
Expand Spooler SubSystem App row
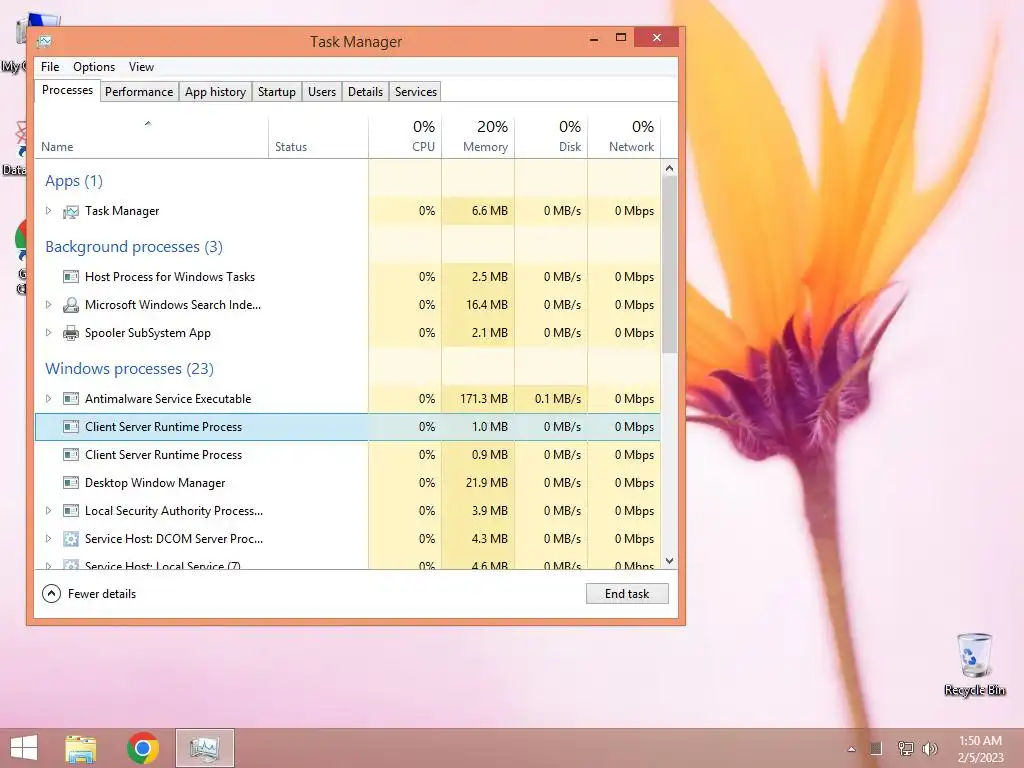[48, 332]
